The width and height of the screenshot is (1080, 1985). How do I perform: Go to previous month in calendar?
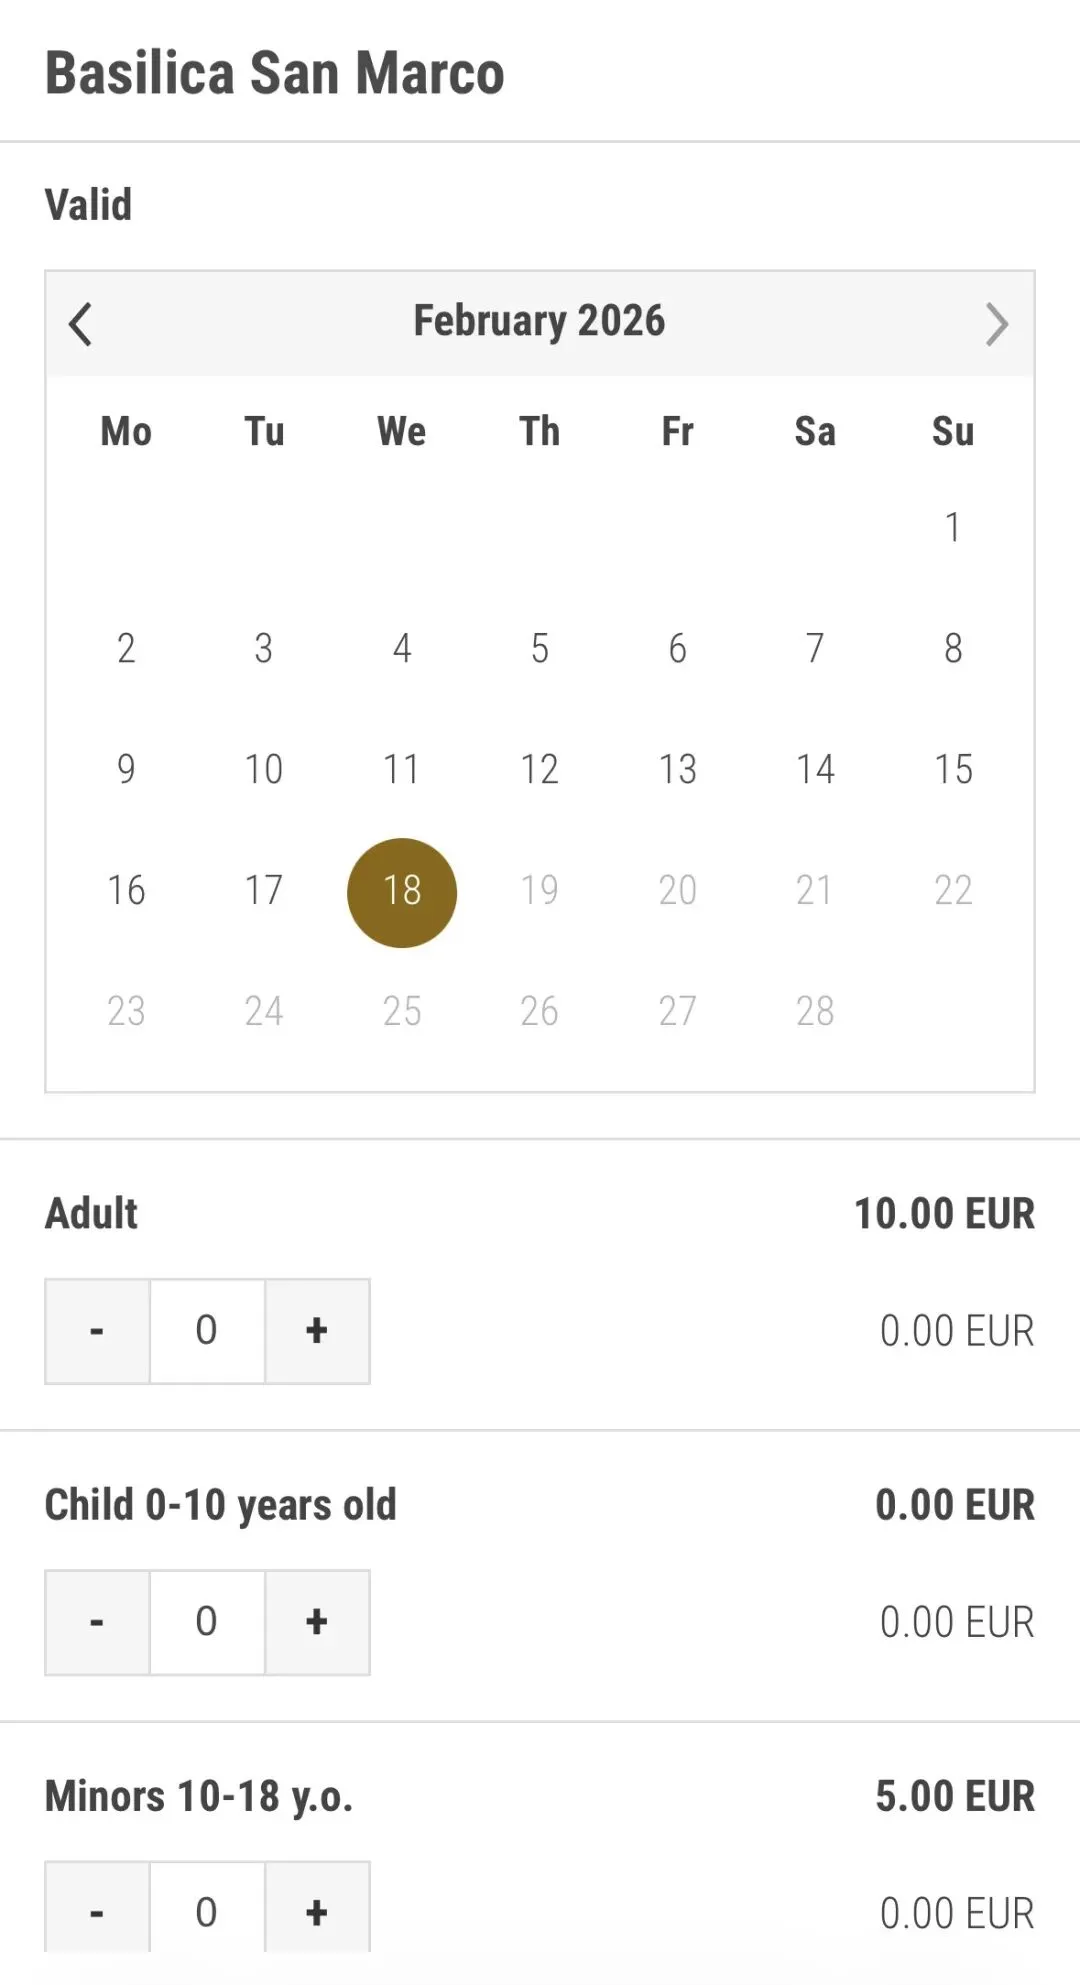[81, 324]
